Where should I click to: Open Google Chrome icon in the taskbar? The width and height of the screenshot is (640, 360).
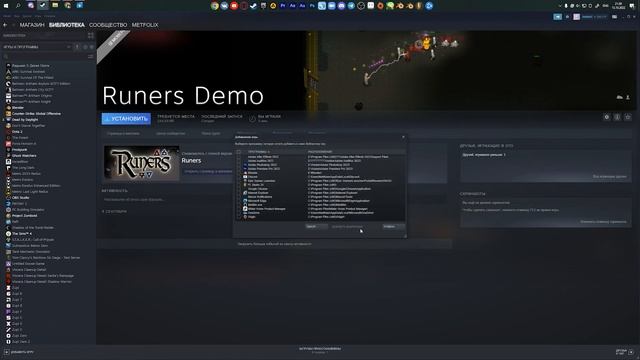215,6
